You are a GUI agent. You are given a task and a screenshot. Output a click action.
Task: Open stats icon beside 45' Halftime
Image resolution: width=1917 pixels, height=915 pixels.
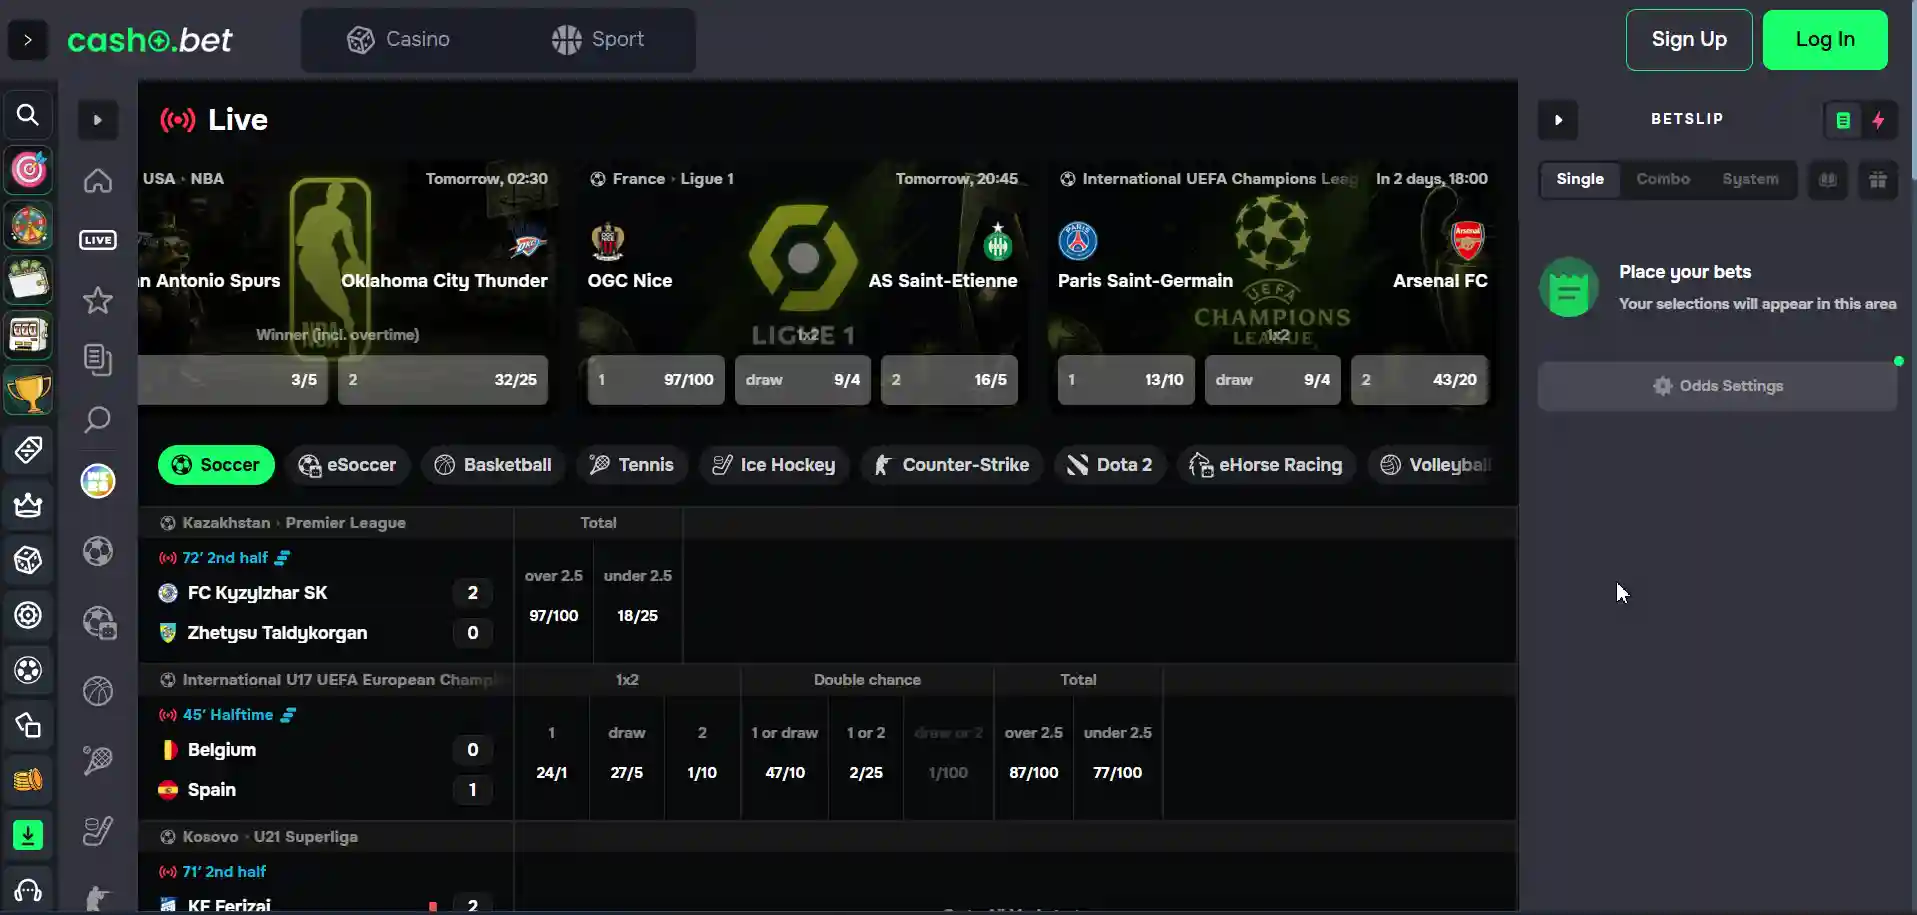(288, 715)
